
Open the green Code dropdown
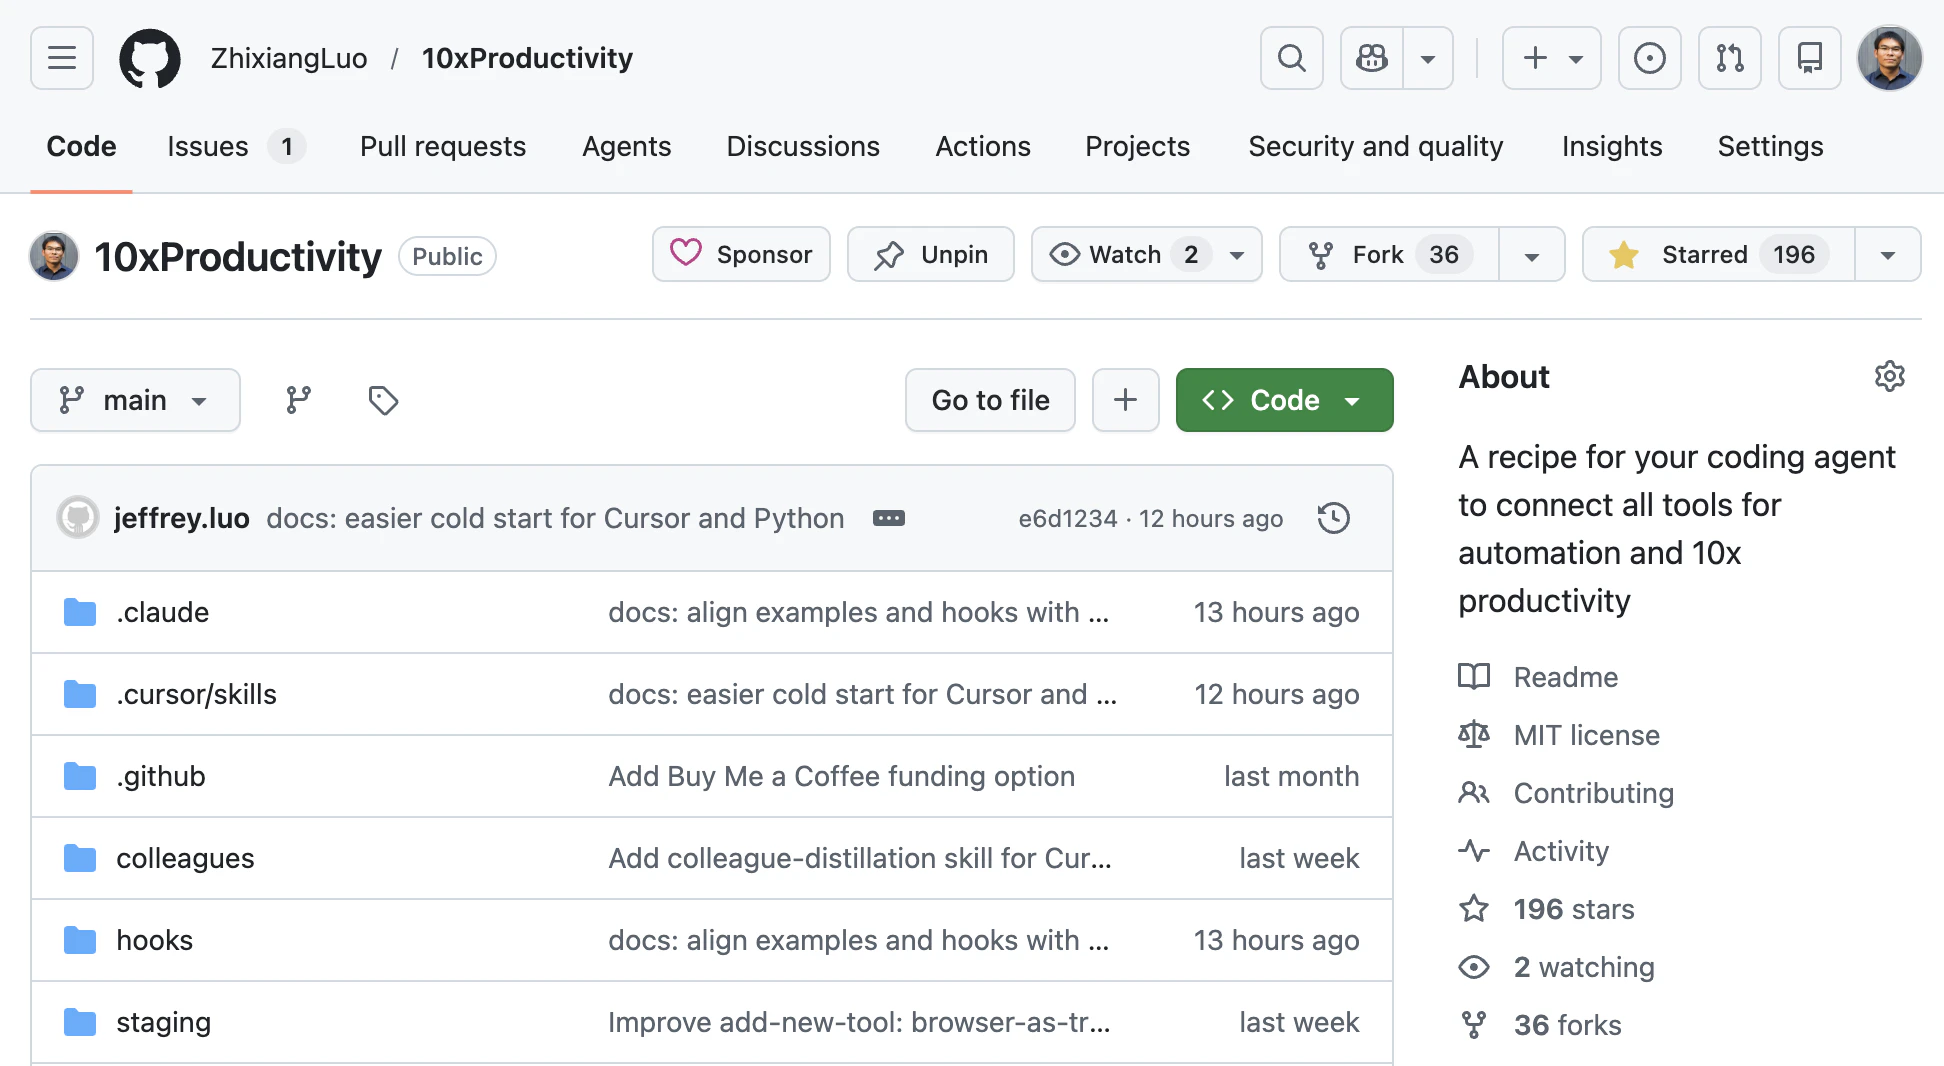coord(1284,400)
